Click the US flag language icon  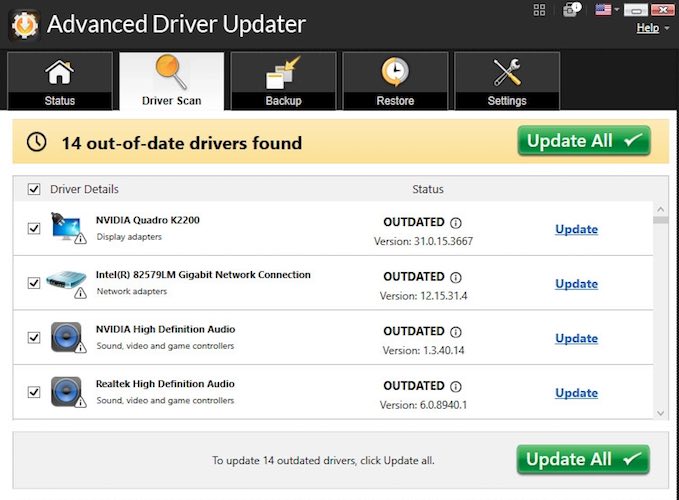[x=603, y=10]
